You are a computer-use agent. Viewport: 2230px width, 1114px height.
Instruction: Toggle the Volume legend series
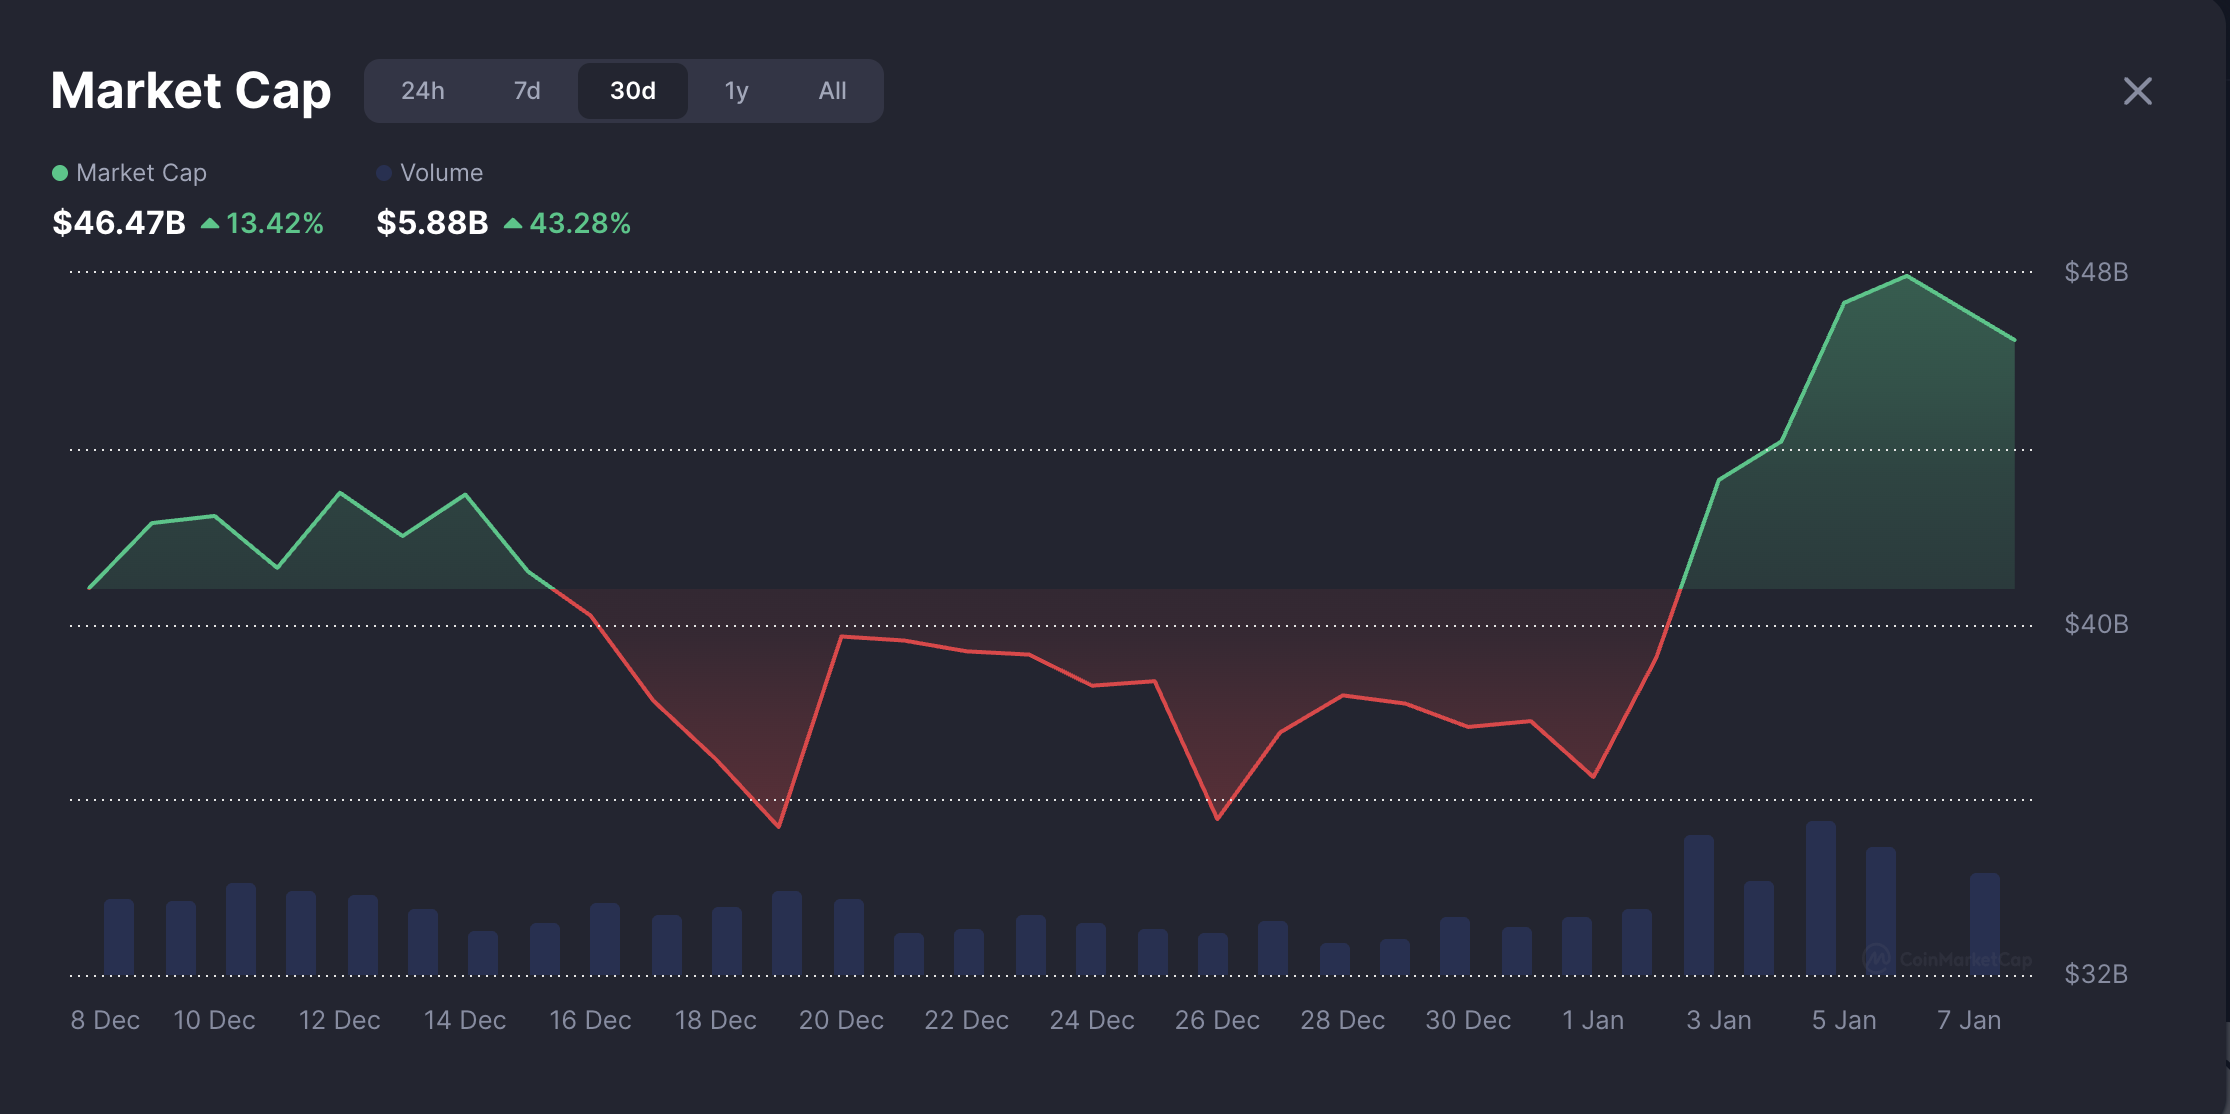coord(441,173)
